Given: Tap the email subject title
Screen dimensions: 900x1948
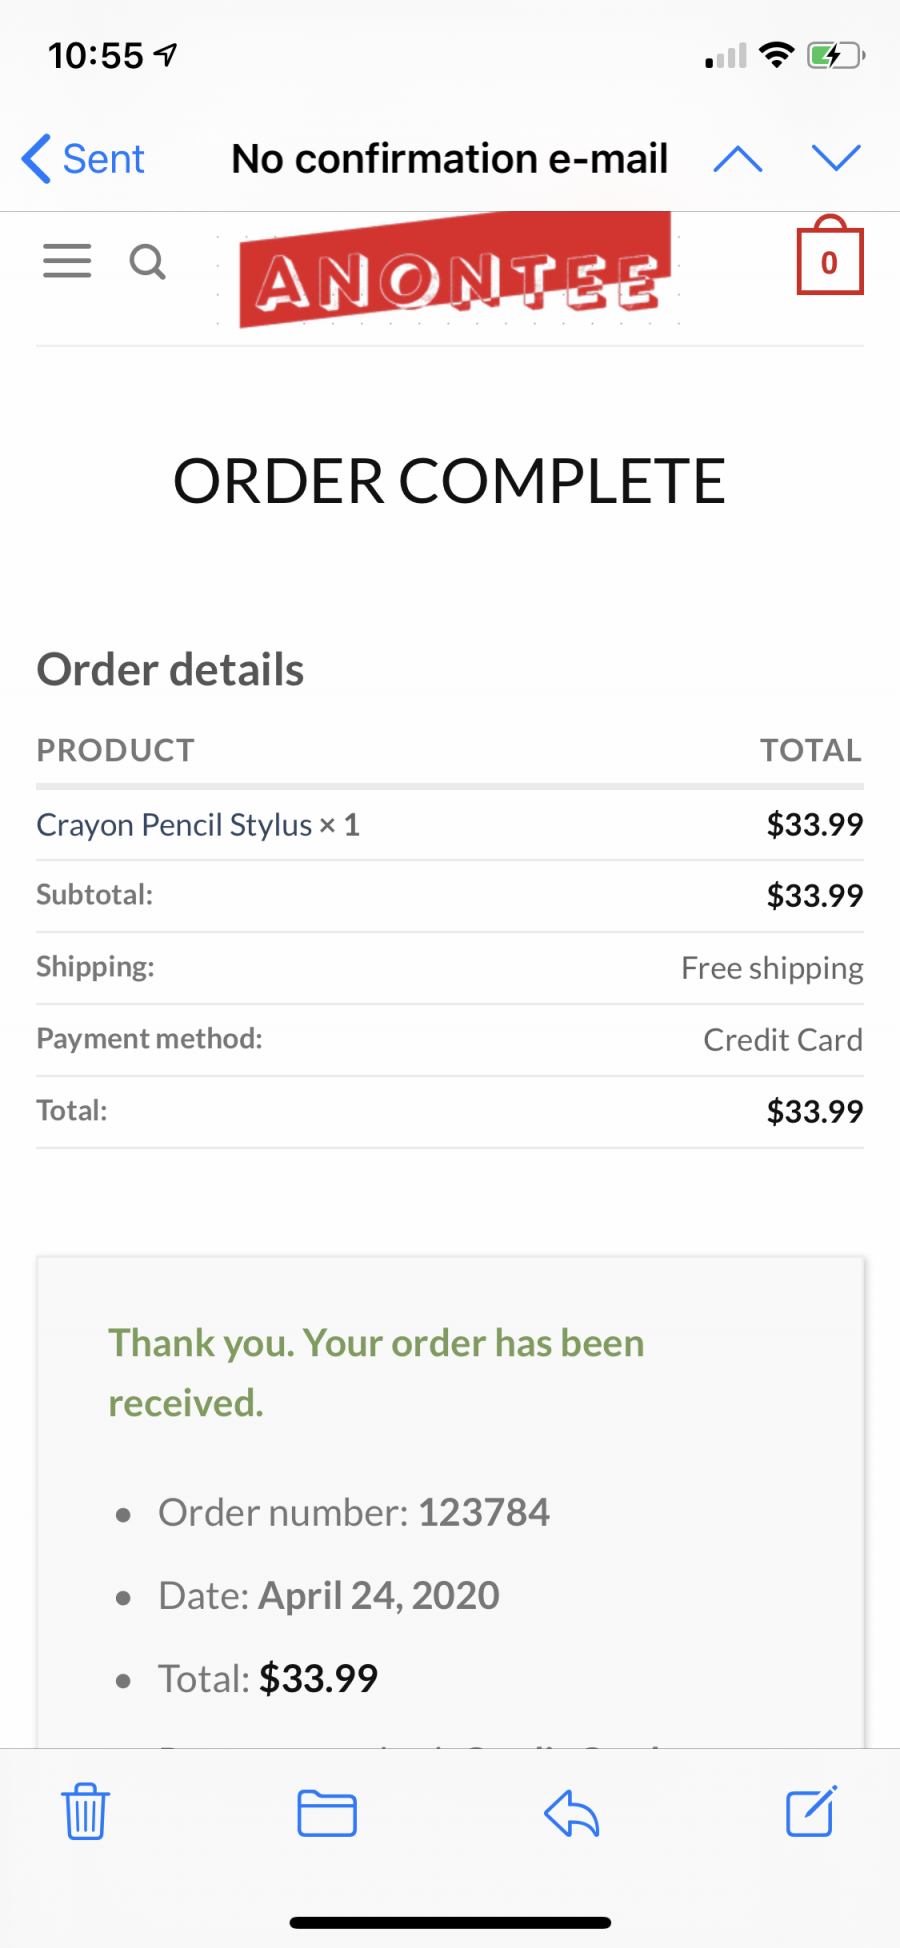Looking at the screenshot, I should [x=450, y=159].
